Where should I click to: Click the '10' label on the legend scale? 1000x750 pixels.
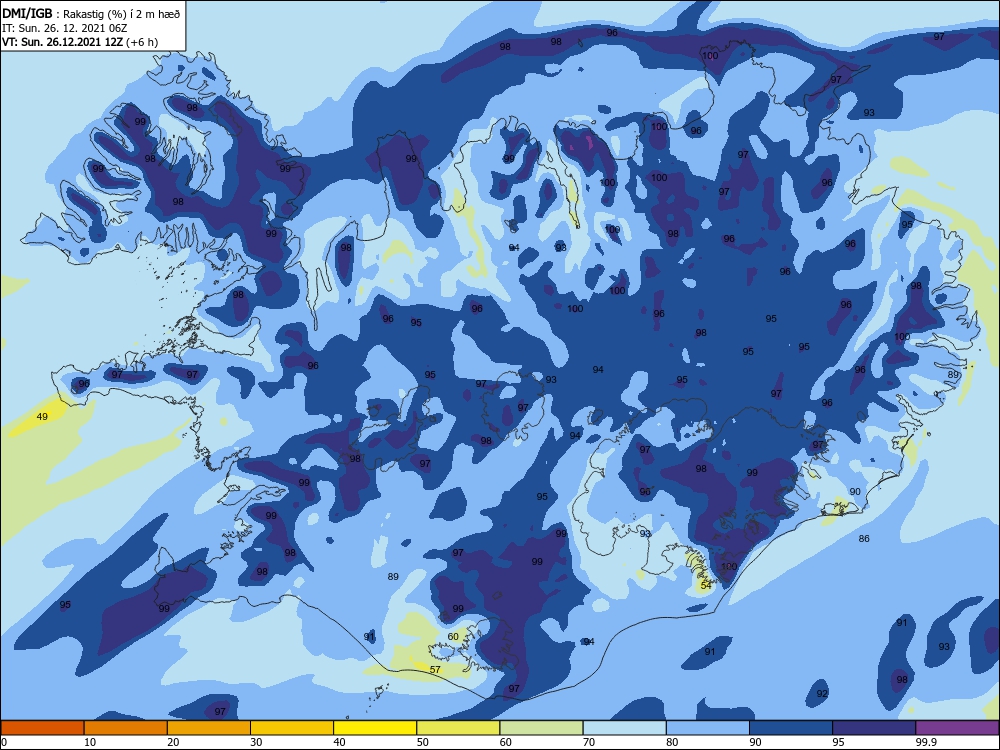pyautogui.click(x=90, y=742)
